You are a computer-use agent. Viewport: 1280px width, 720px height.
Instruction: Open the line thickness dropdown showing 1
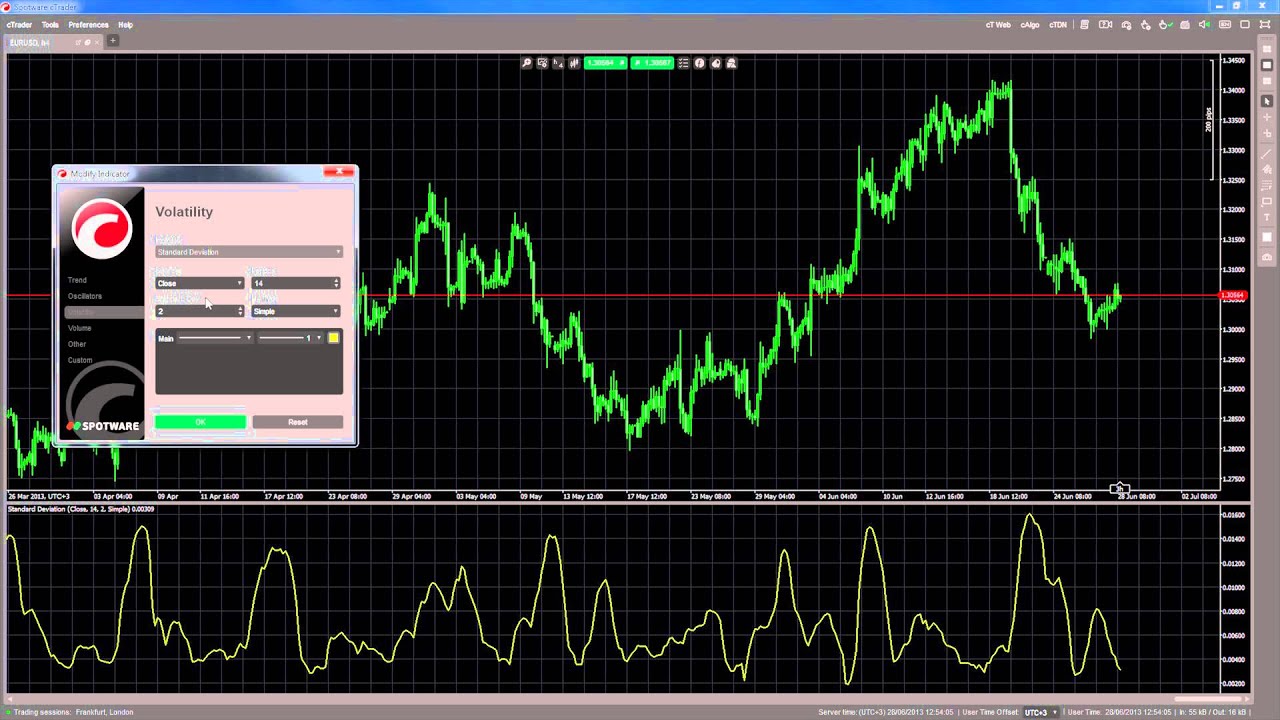click(291, 338)
